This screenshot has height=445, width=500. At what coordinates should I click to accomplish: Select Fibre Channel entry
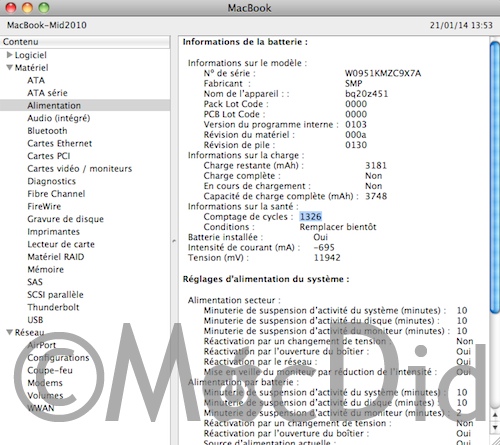click(x=56, y=194)
